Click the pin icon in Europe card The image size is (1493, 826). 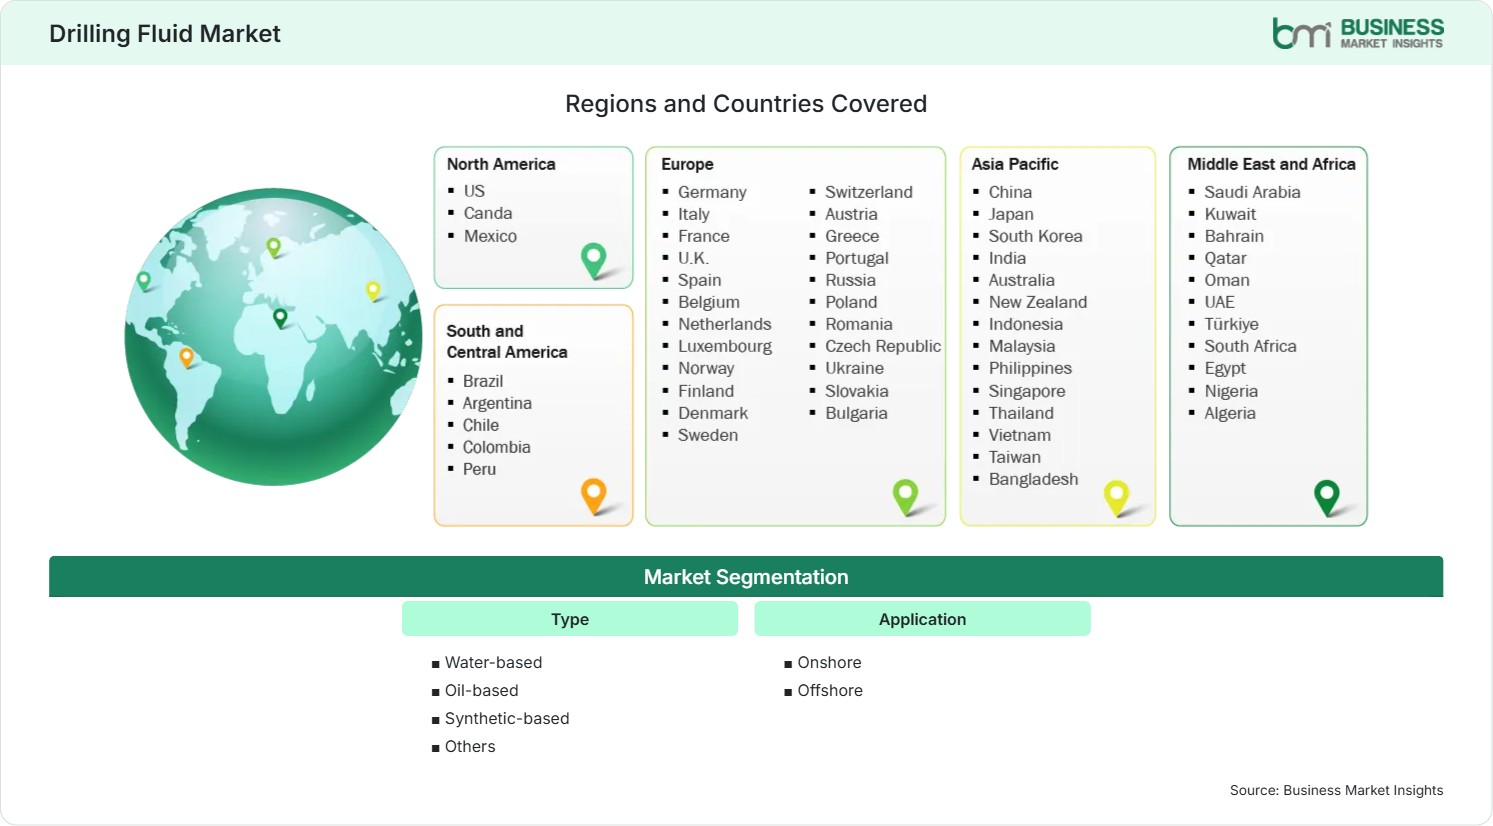905,497
